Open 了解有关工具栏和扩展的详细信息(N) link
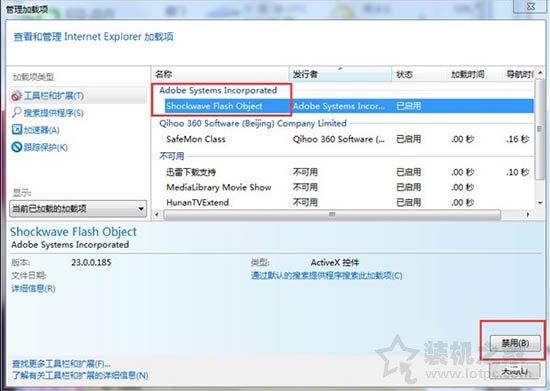The width and height of the screenshot is (550, 391). click(80, 375)
